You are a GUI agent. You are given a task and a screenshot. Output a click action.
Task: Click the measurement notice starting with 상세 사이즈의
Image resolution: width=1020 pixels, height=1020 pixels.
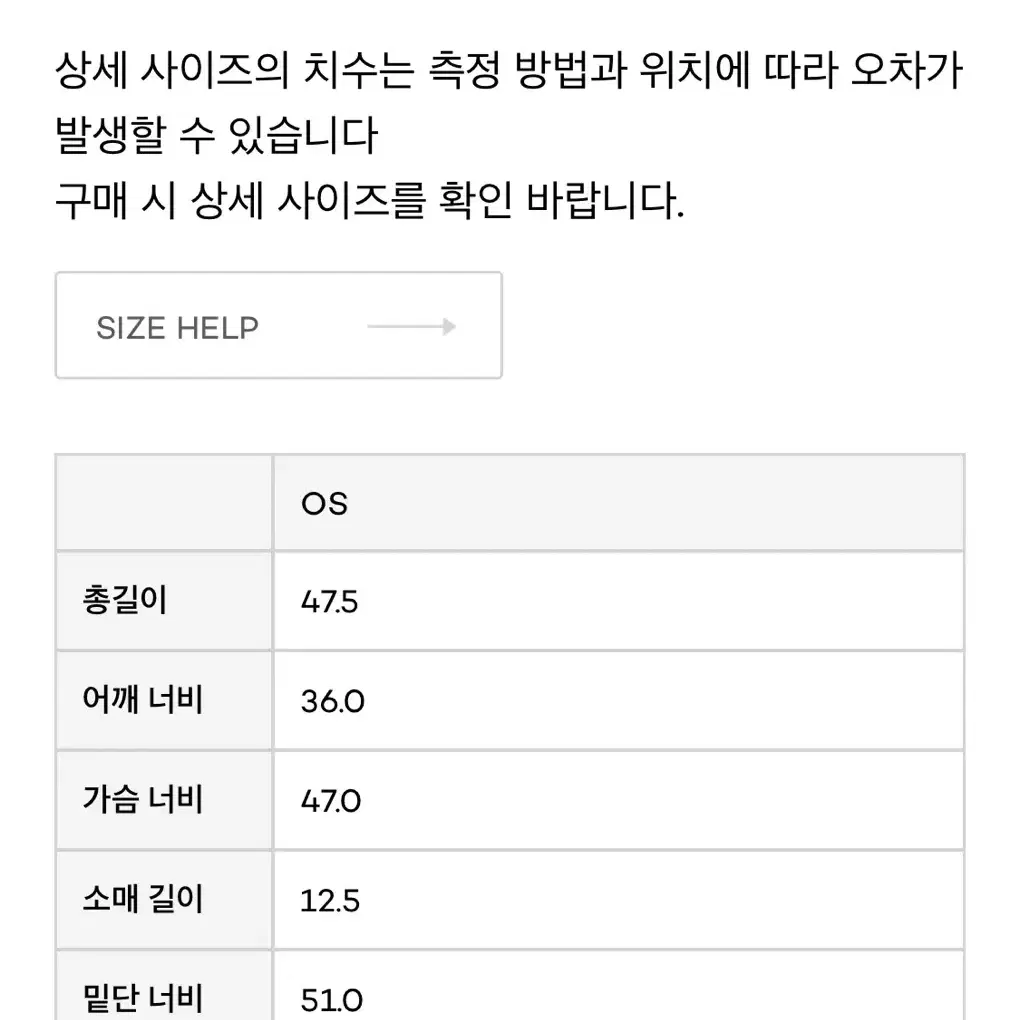click(509, 102)
